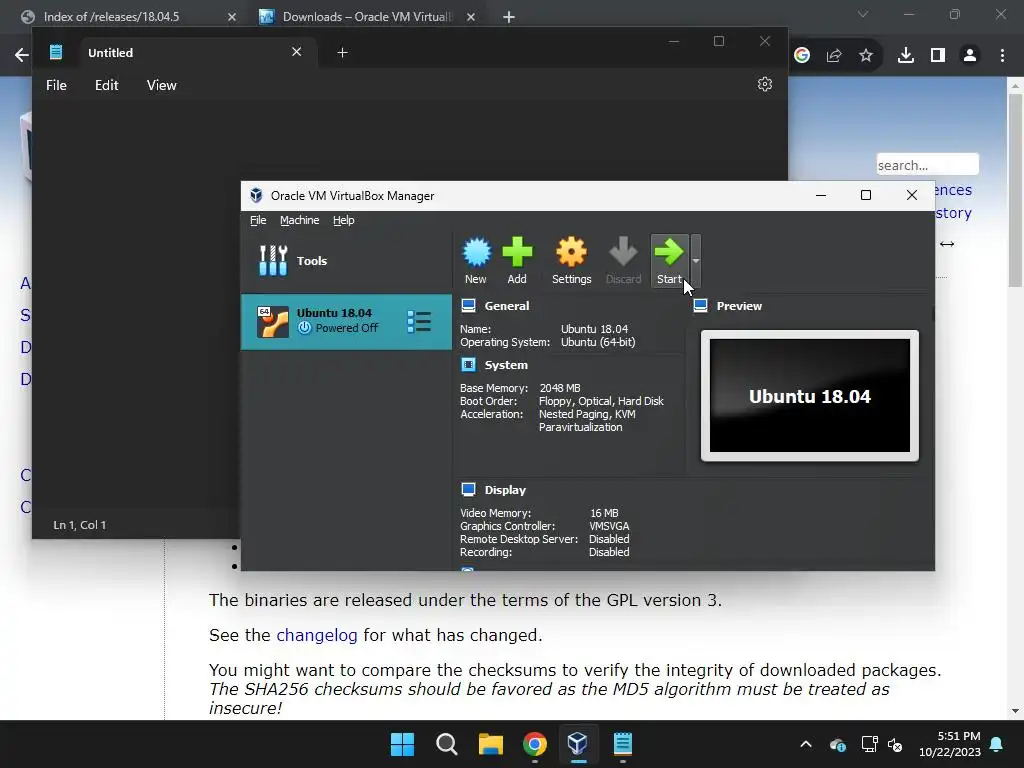Click the Display section header
This screenshot has height=768, width=1024.
click(x=505, y=490)
